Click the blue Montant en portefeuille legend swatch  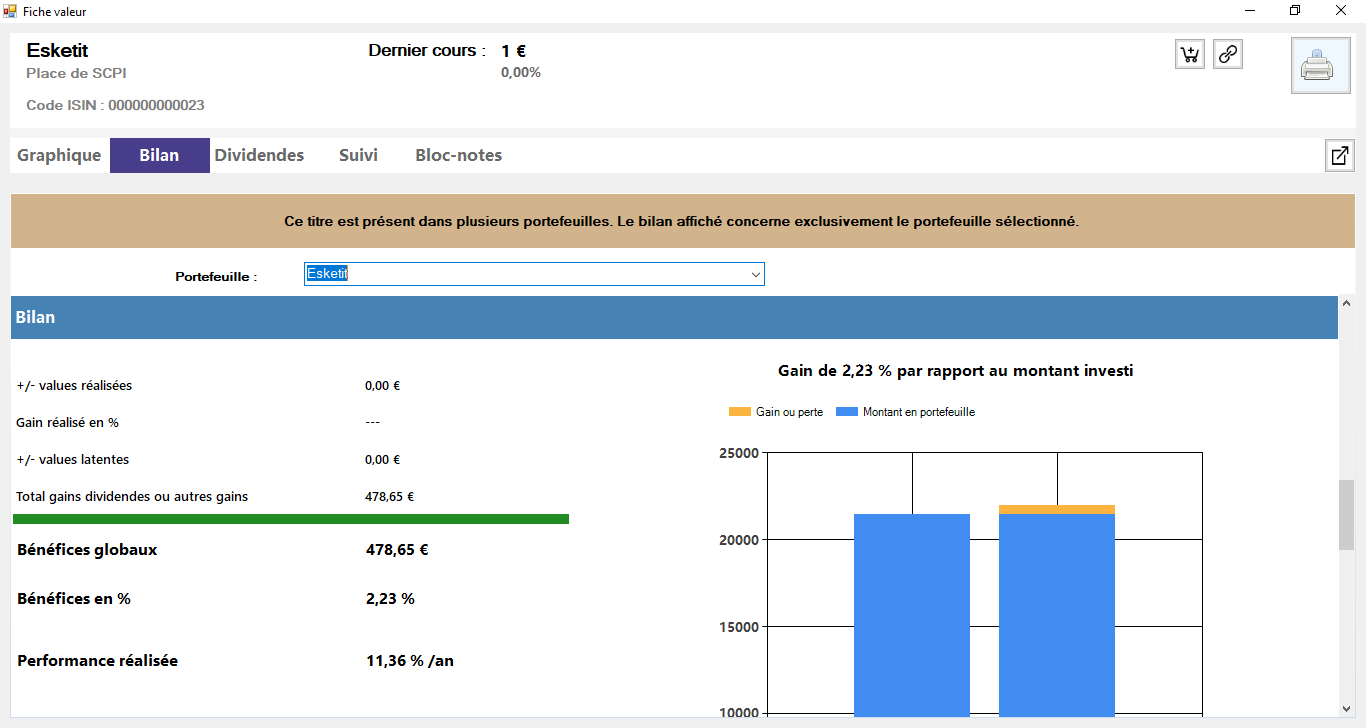pyautogui.click(x=846, y=412)
